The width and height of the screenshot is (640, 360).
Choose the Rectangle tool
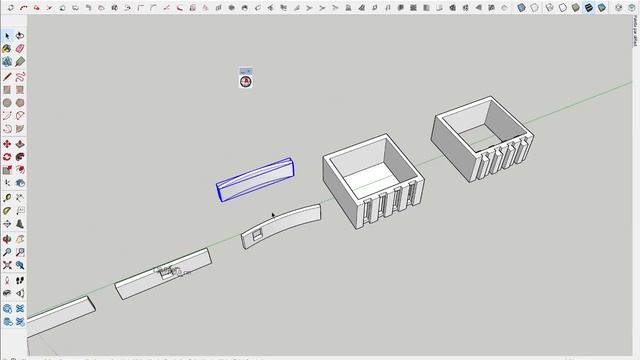coord(7,90)
